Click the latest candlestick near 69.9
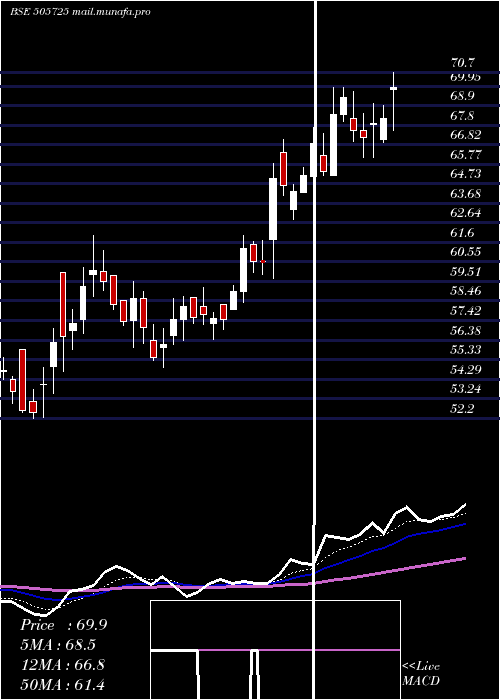The height and width of the screenshot is (700, 500). (393, 89)
